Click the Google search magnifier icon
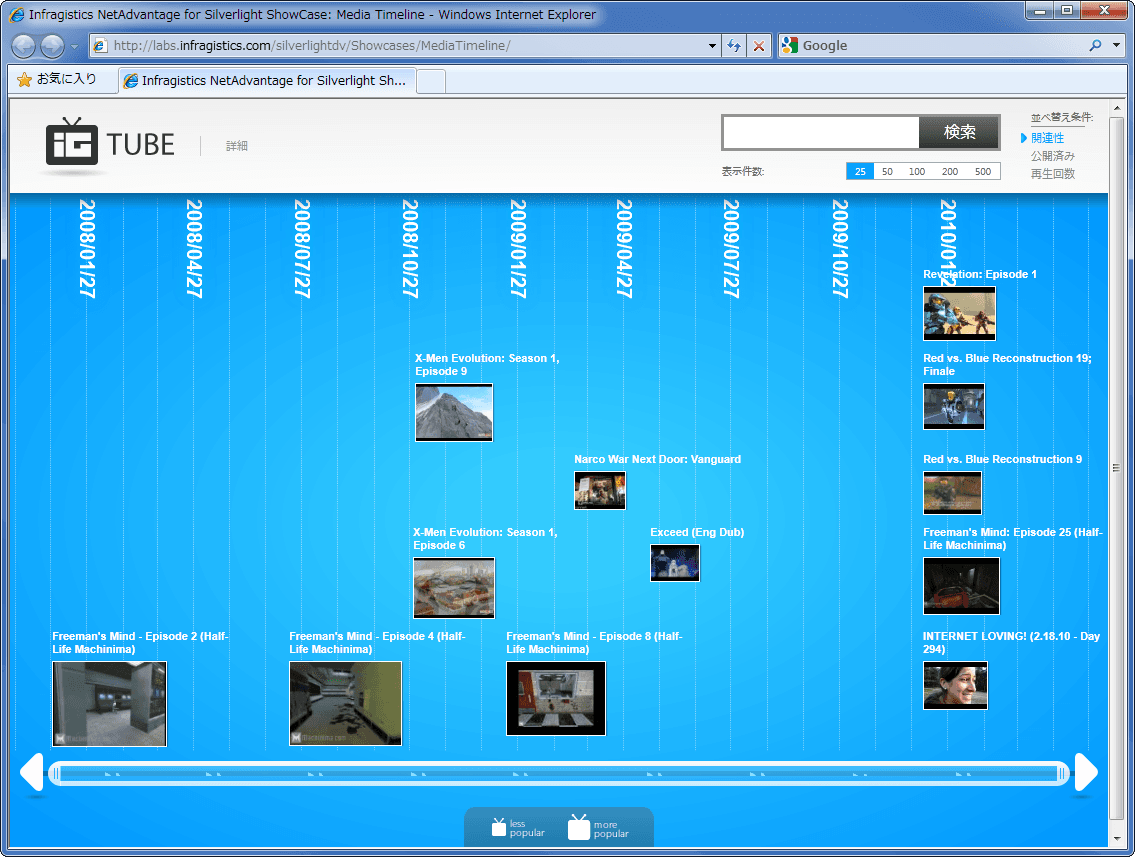1135x857 pixels. (x=1095, y=46)
